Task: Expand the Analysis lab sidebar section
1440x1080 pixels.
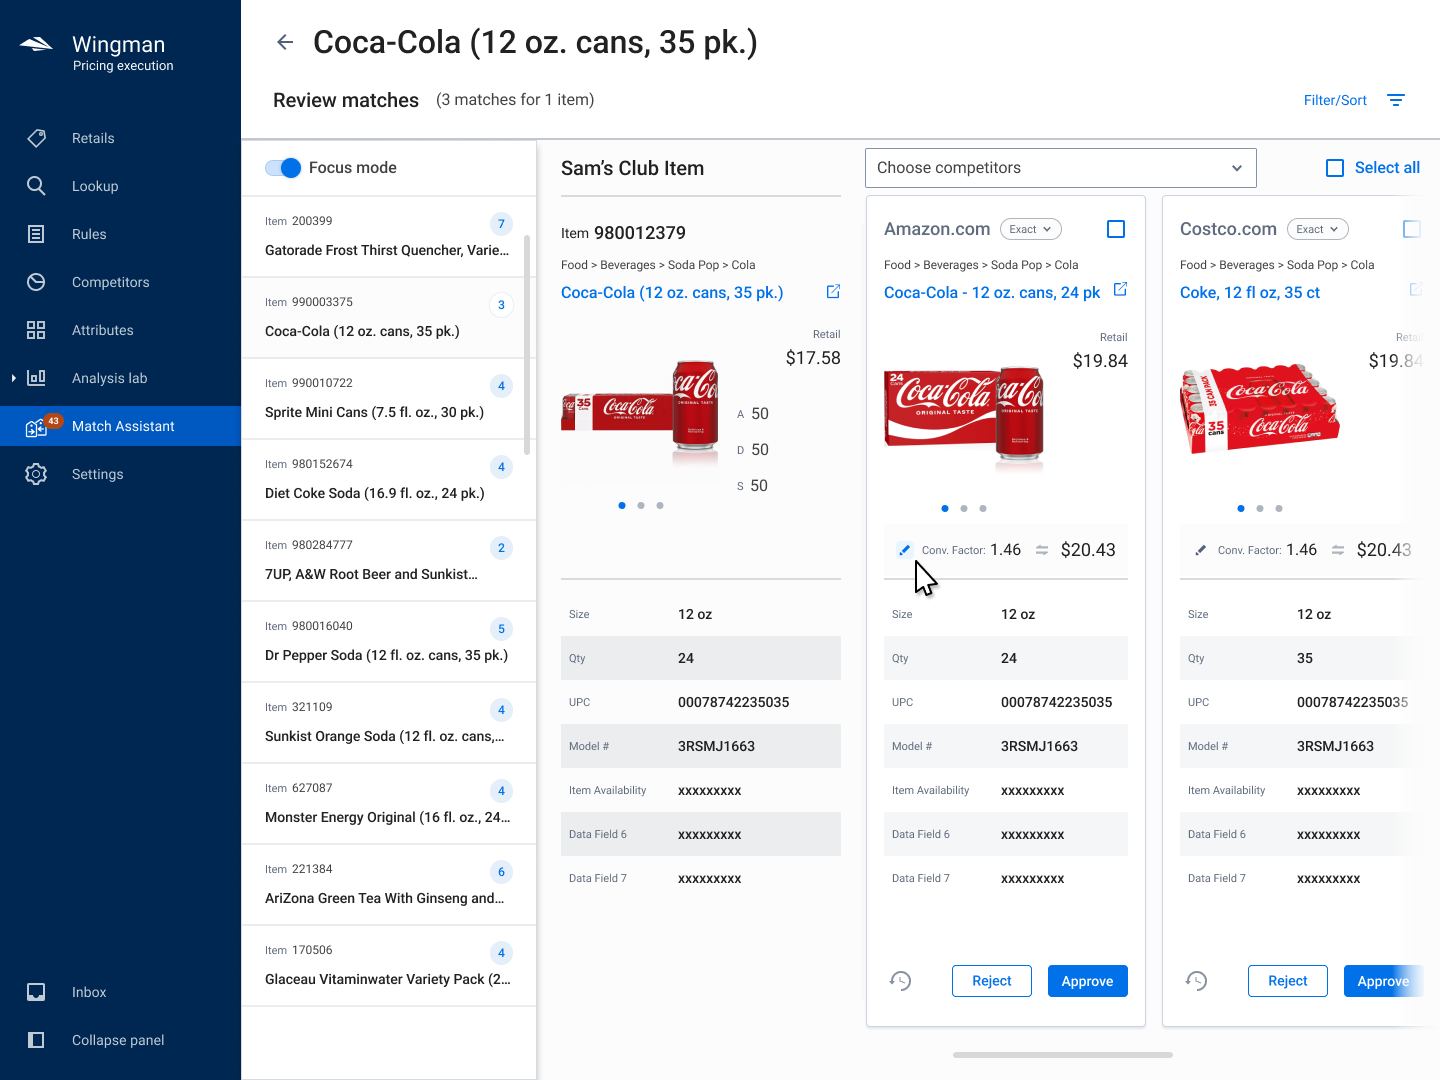Action: pyautogui.click(x=14, y=378)
